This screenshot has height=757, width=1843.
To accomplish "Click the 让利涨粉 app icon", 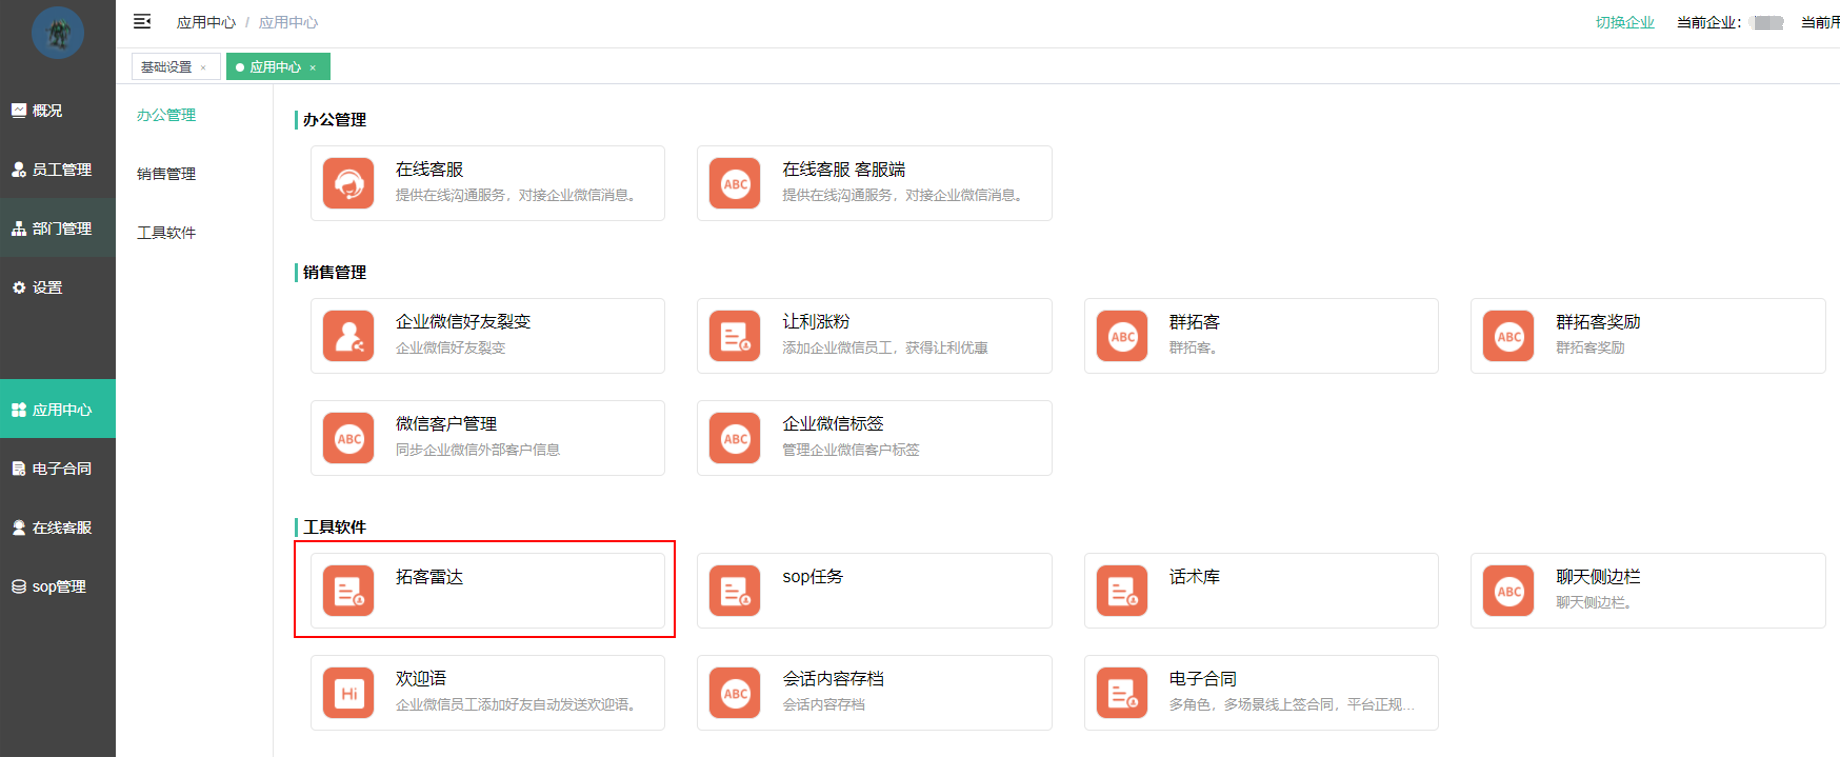I will click(734, 336).
